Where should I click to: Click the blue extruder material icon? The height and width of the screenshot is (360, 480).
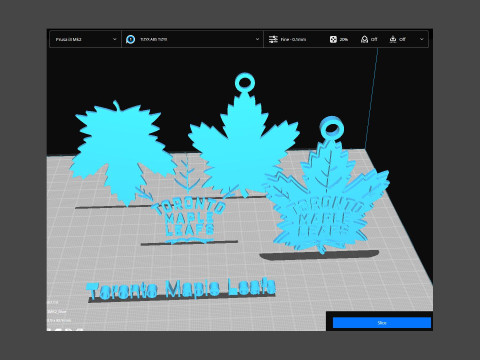coord(131,39)
